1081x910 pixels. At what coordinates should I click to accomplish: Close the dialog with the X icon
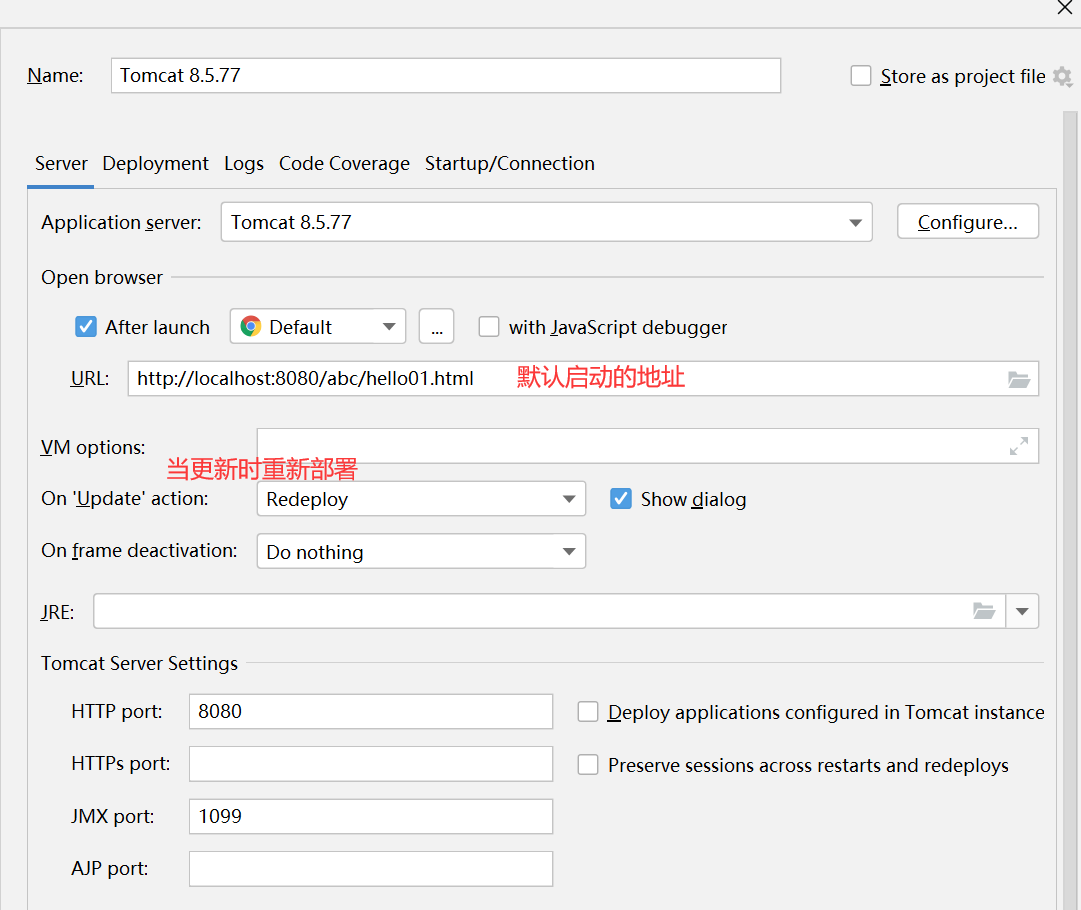[1064, 8]
